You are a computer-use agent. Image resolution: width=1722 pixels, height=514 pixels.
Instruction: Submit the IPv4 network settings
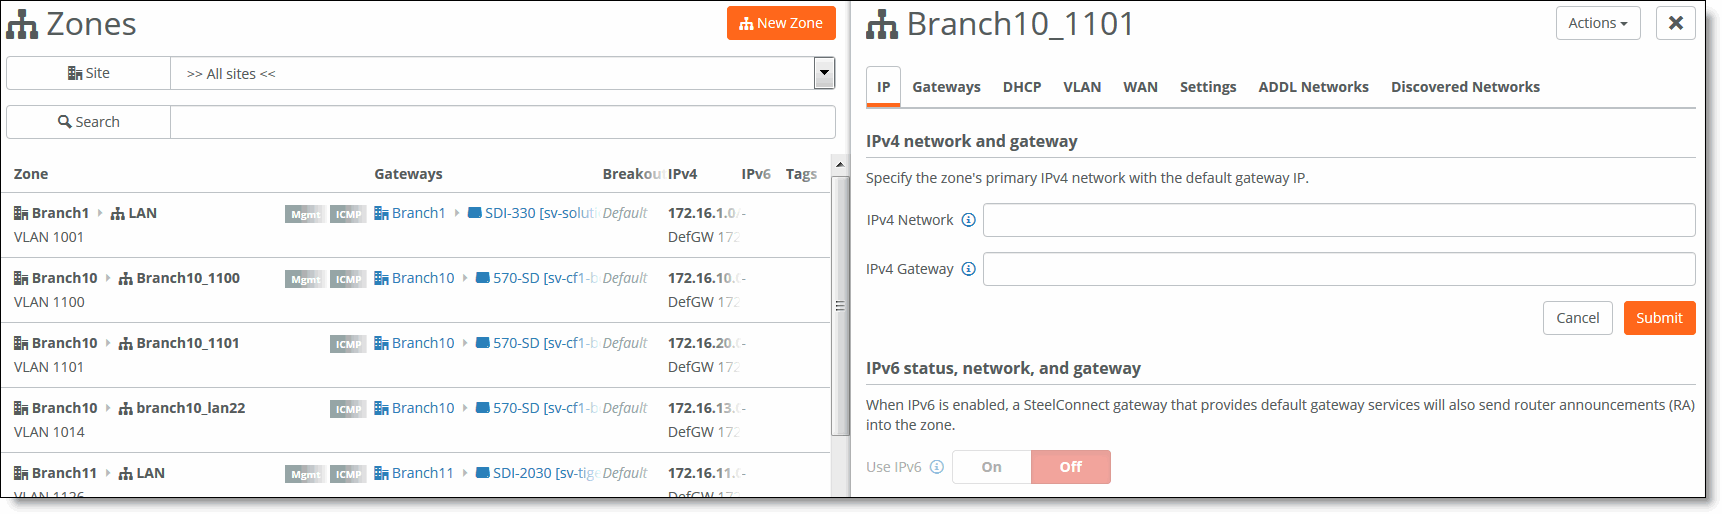pyautogui.click(x=1659, y=318)
